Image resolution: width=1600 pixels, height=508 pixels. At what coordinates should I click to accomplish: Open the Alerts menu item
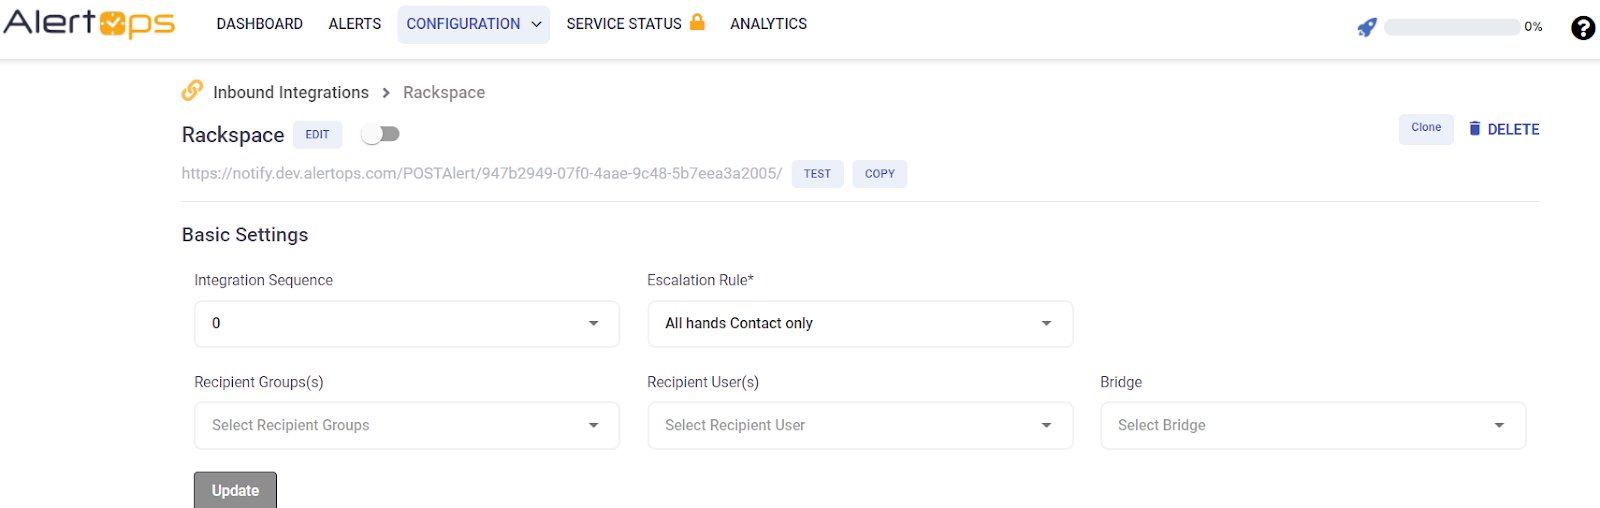[355, 24]
